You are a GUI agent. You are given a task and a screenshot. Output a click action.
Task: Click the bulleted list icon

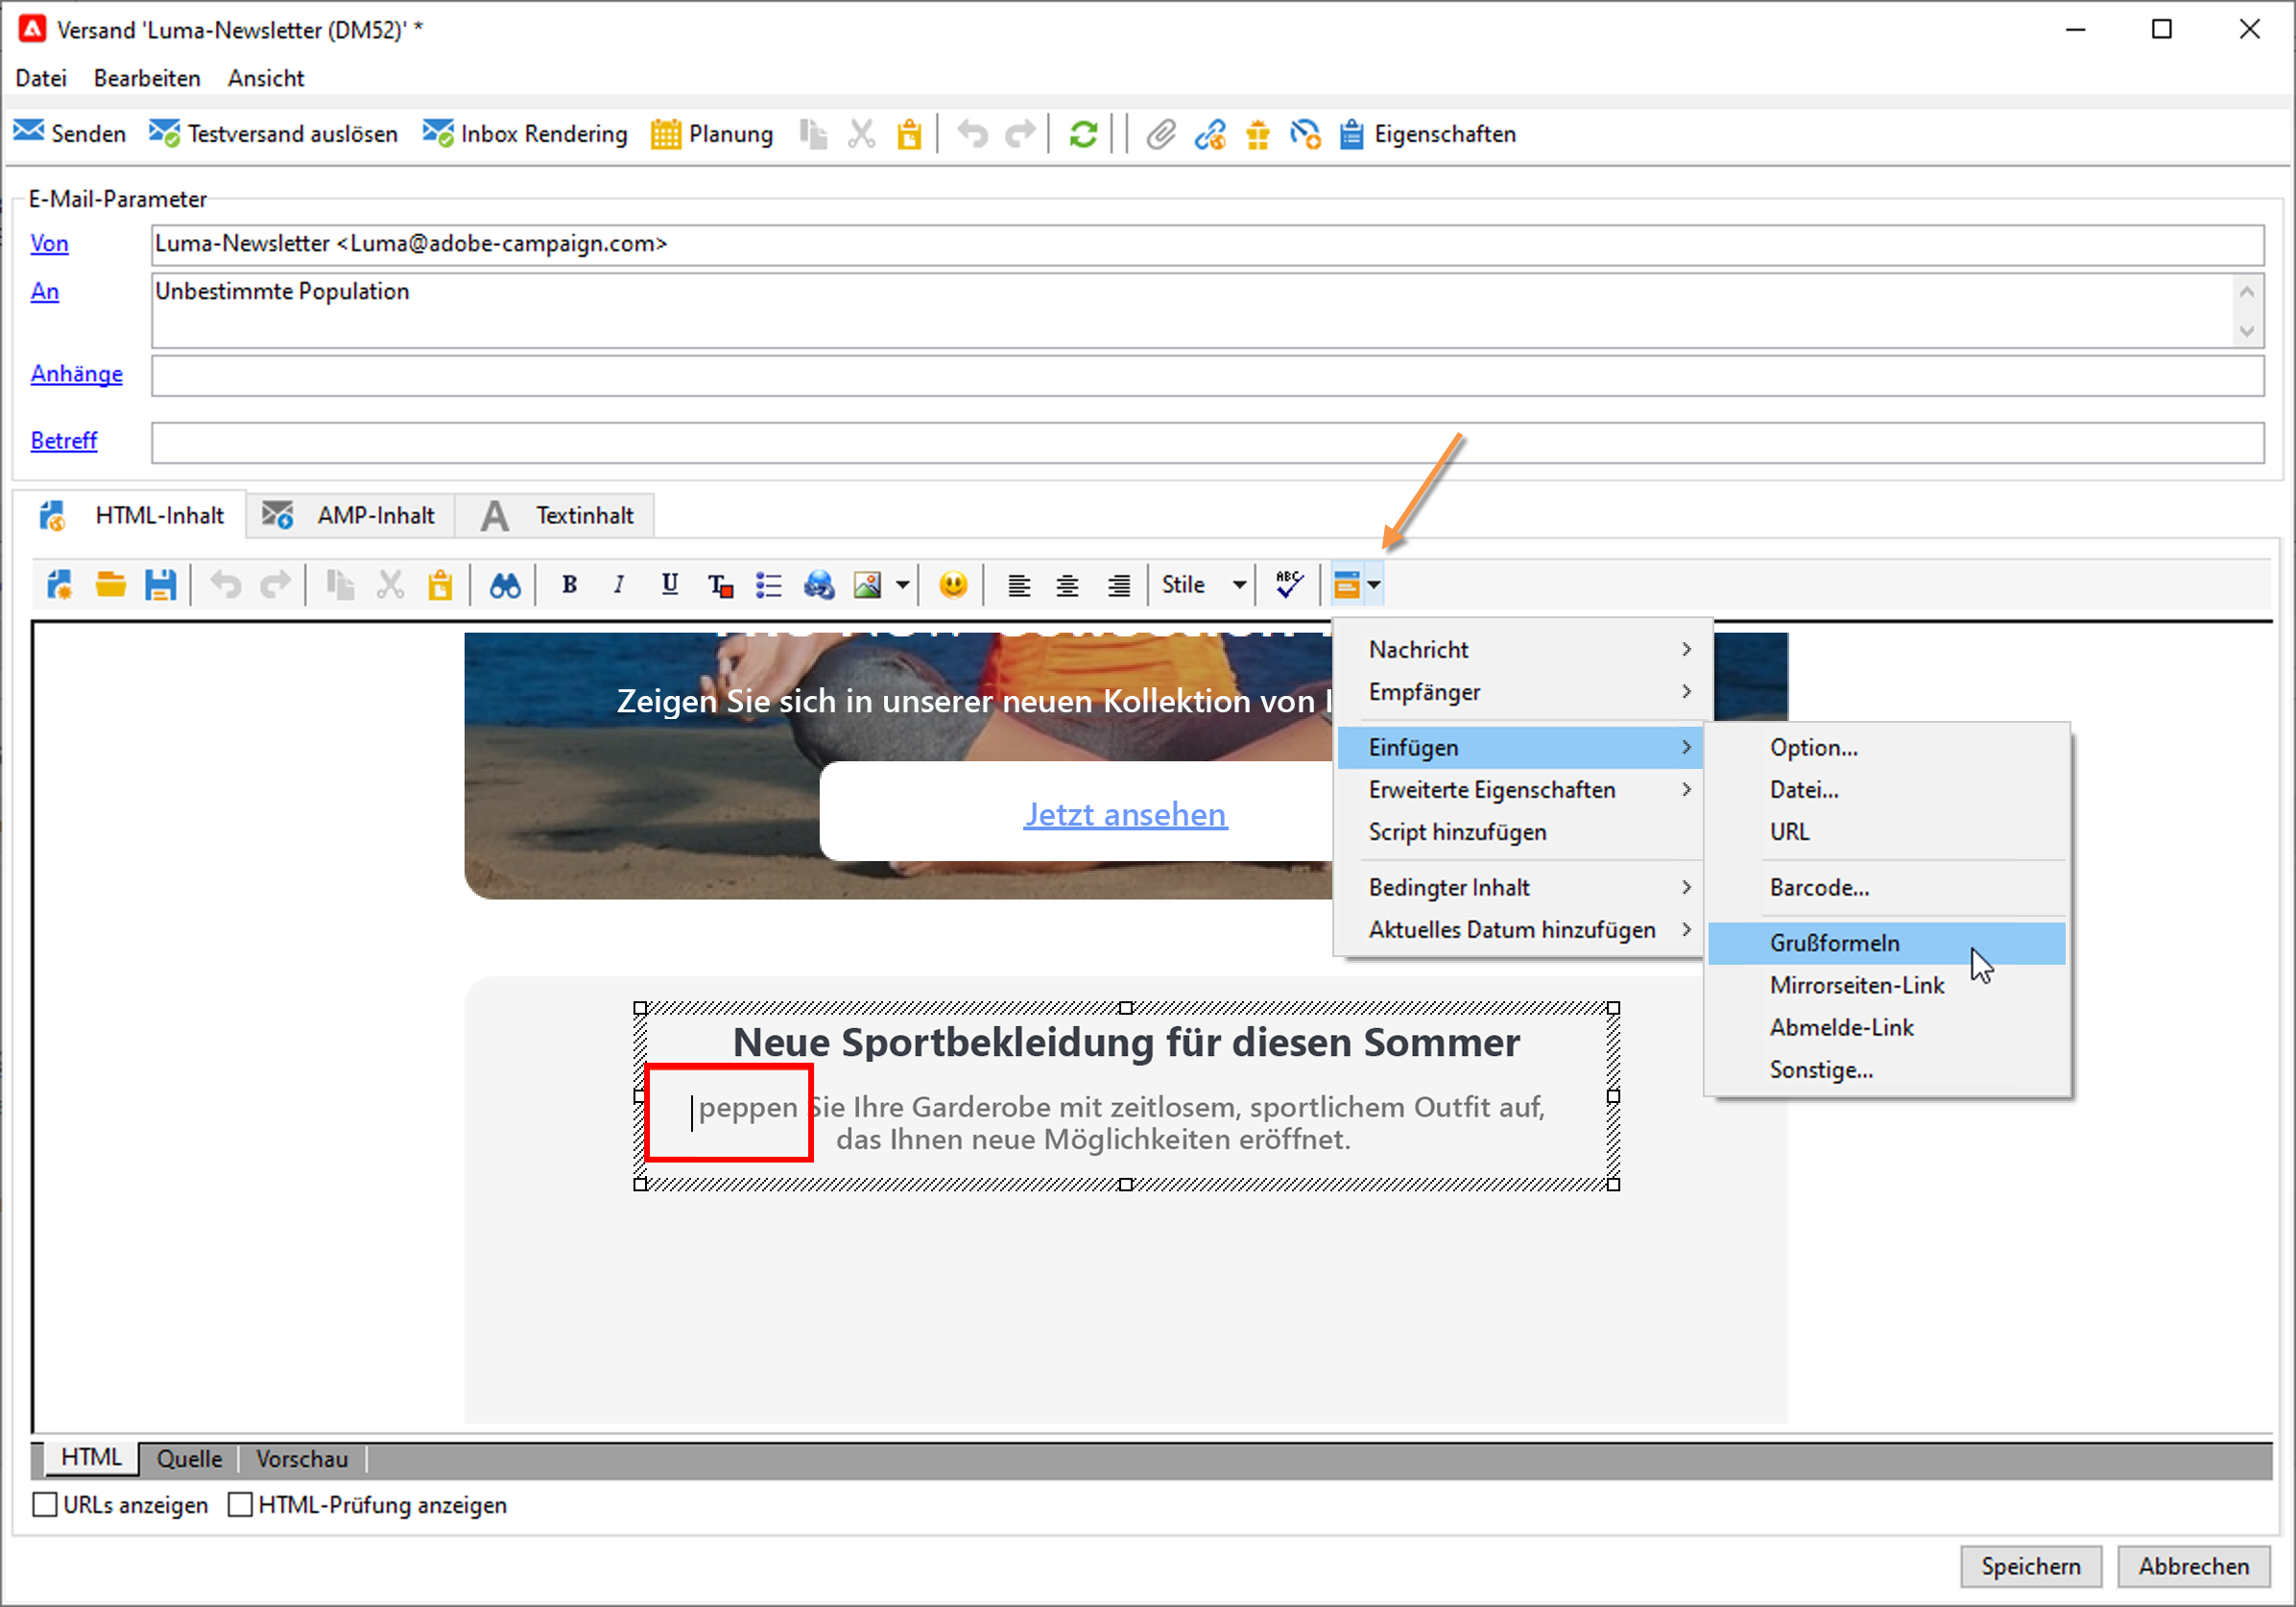tap(768, 585)
